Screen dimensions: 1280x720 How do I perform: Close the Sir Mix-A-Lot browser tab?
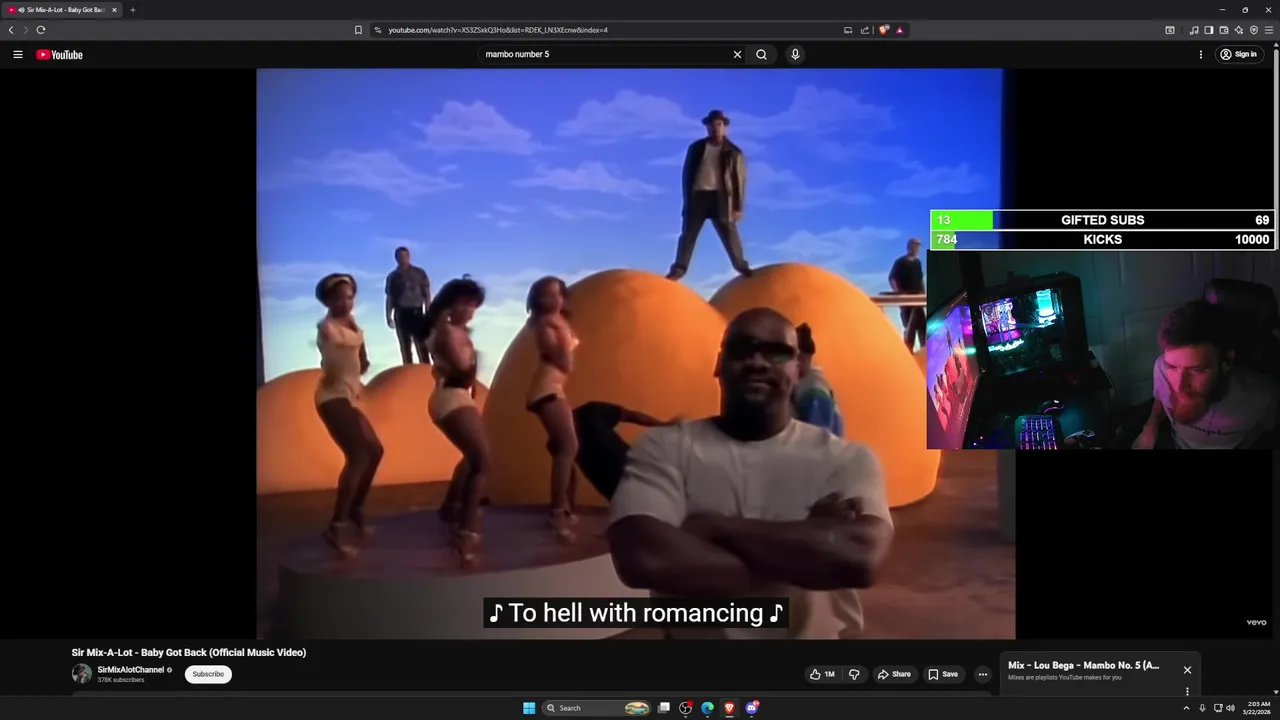coord(114,10)
